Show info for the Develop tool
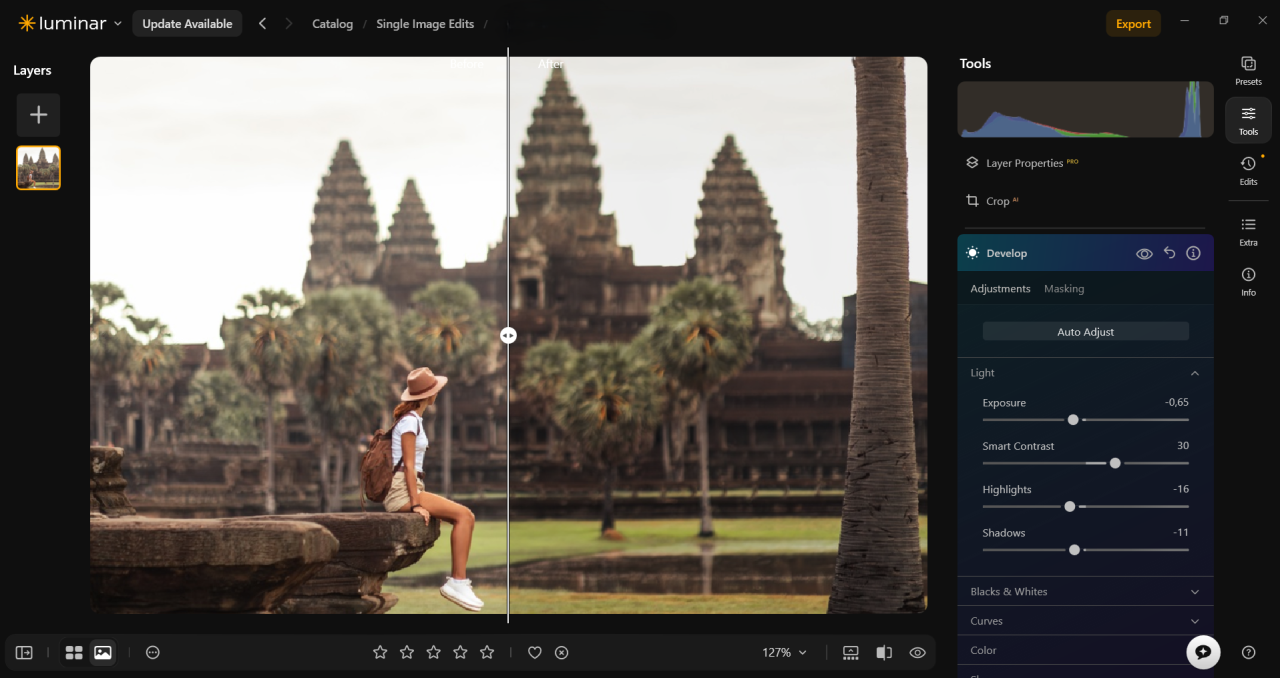Viewport: 1280px width, 678px height. tap(1193, 253)
